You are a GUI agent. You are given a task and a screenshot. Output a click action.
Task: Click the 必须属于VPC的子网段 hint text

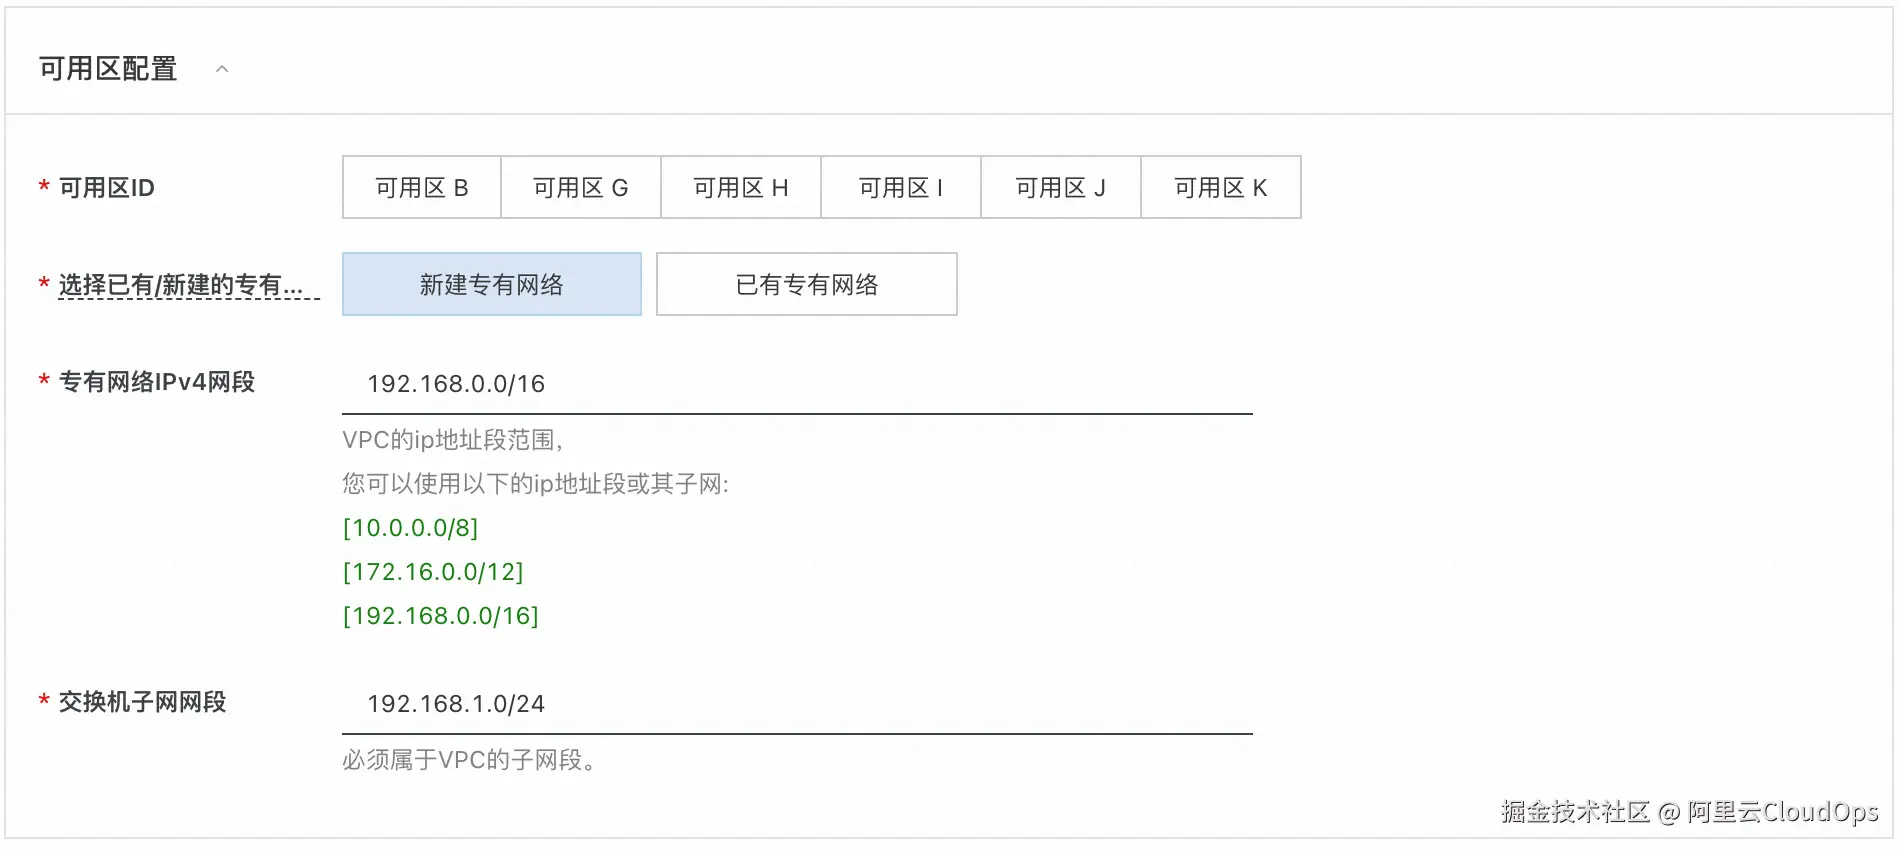tap(468, 760)
